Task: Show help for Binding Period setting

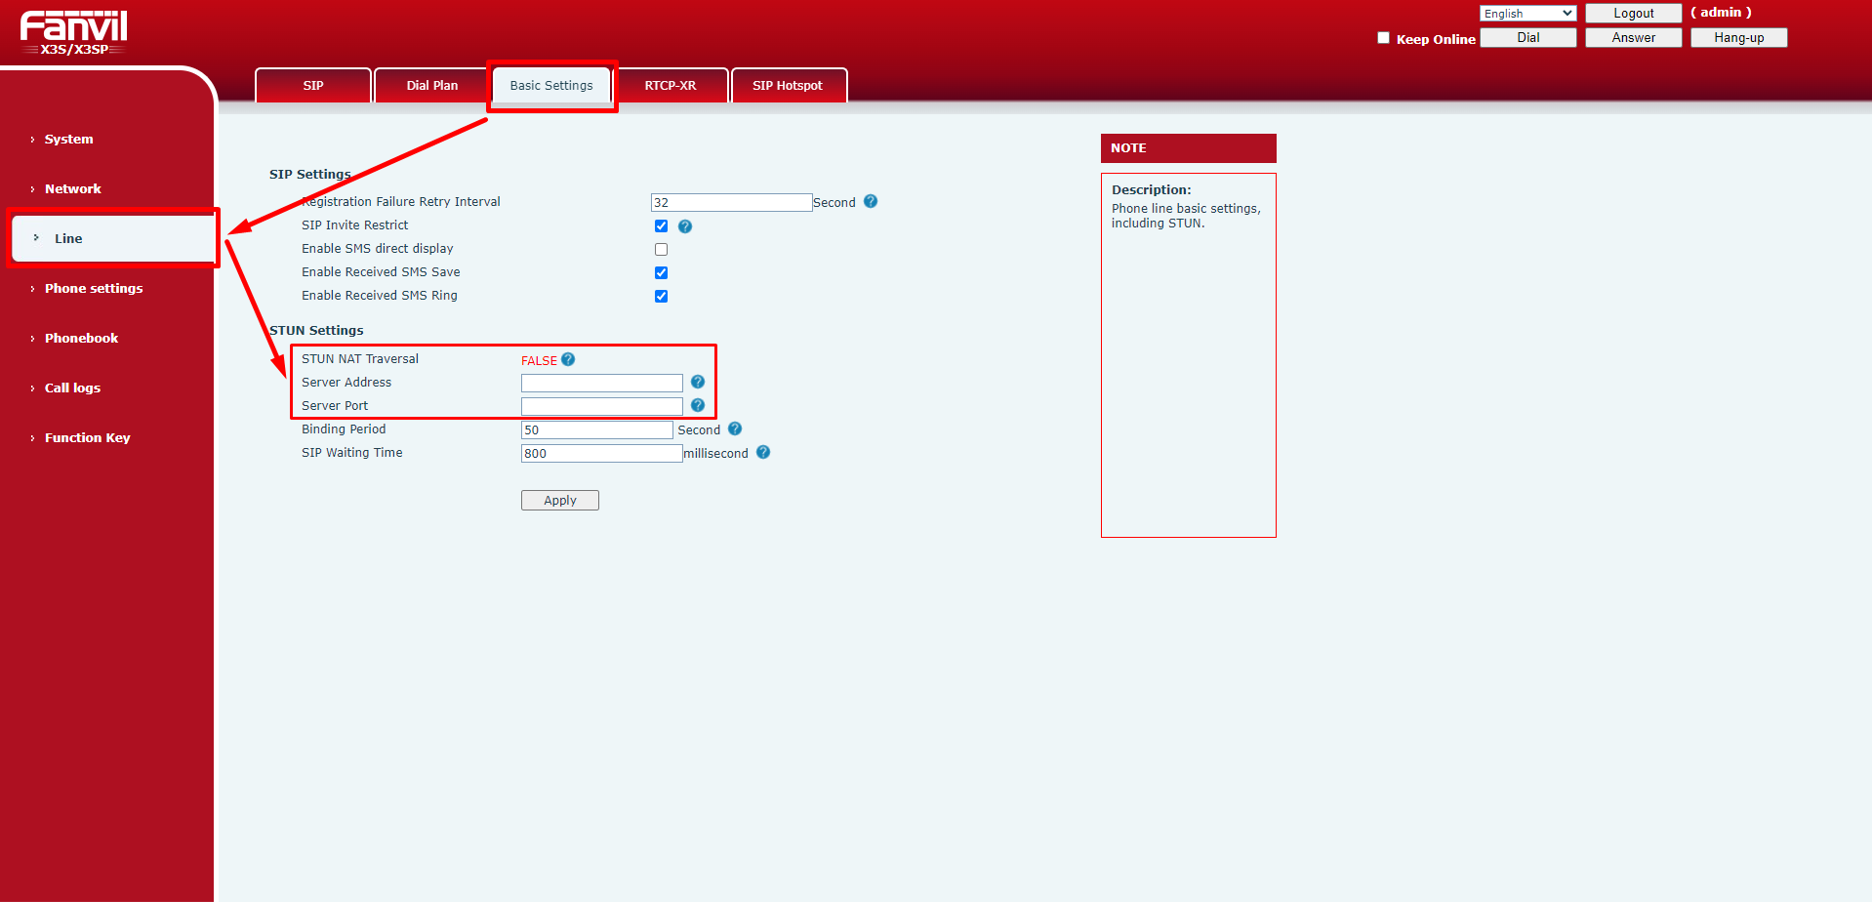Action: (735, 429)
